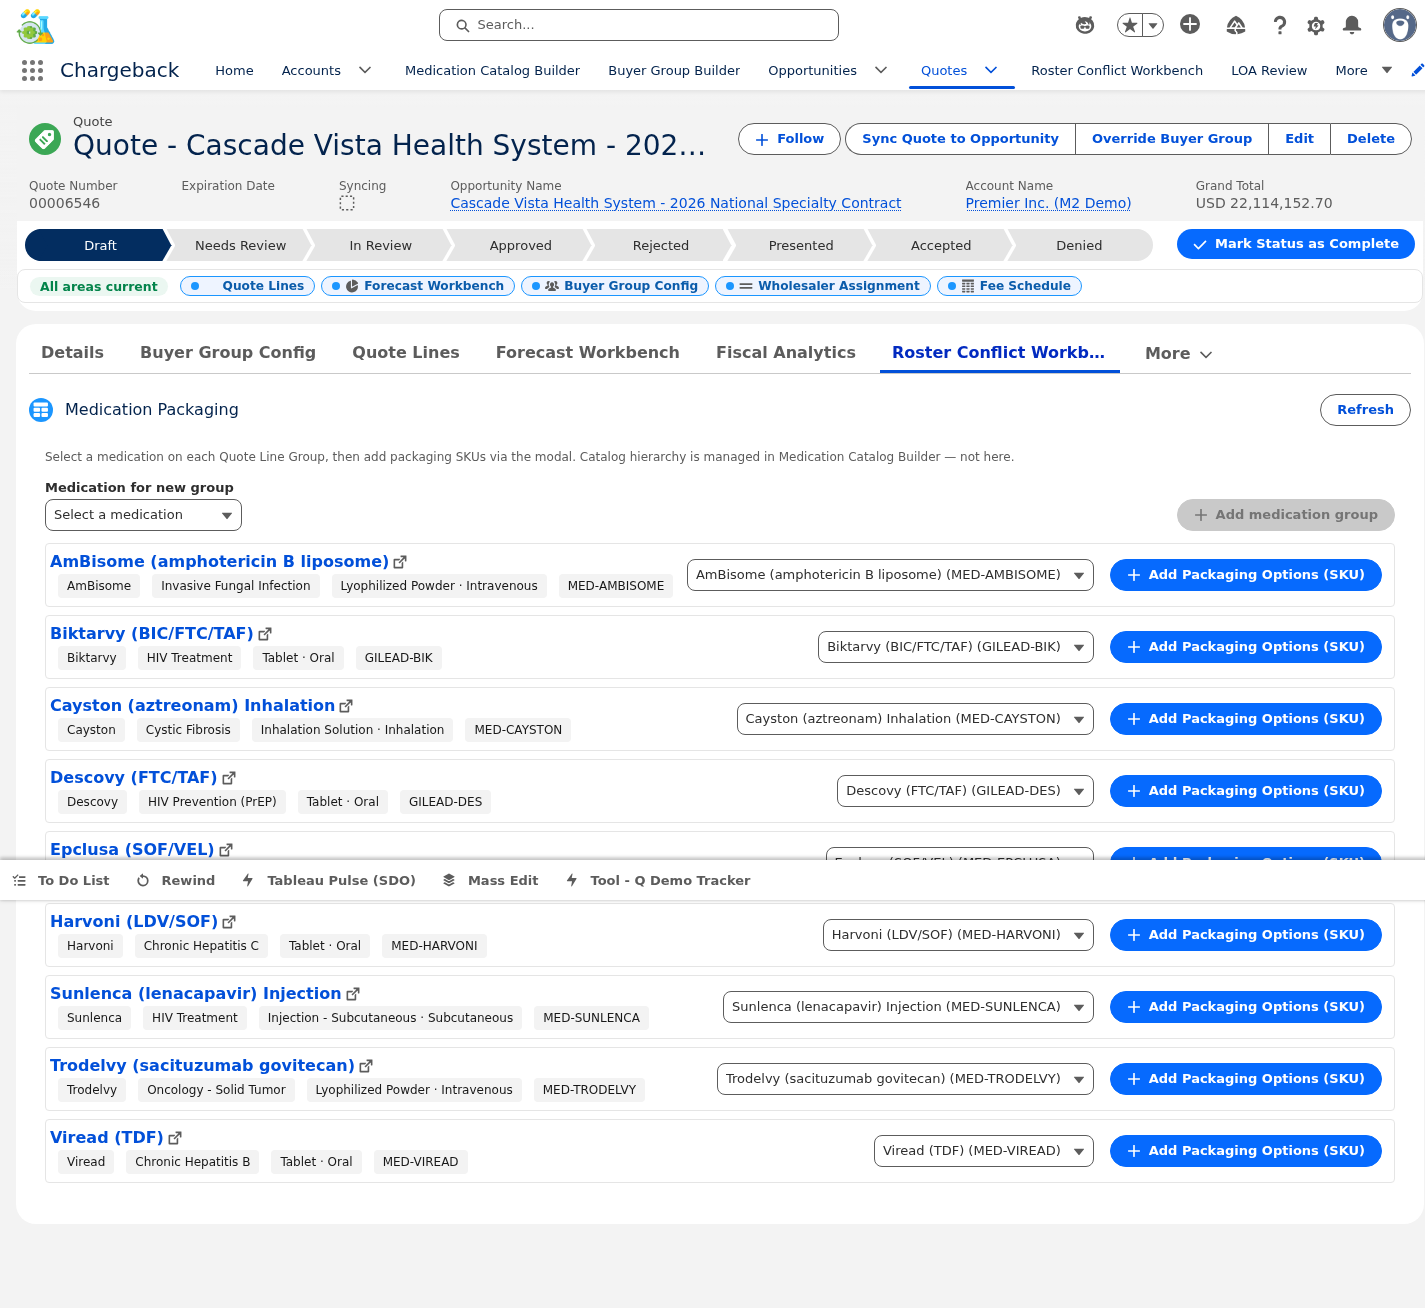Click the Follow button
This screenshot has height=1308, width=1425.
pos(790,139)
